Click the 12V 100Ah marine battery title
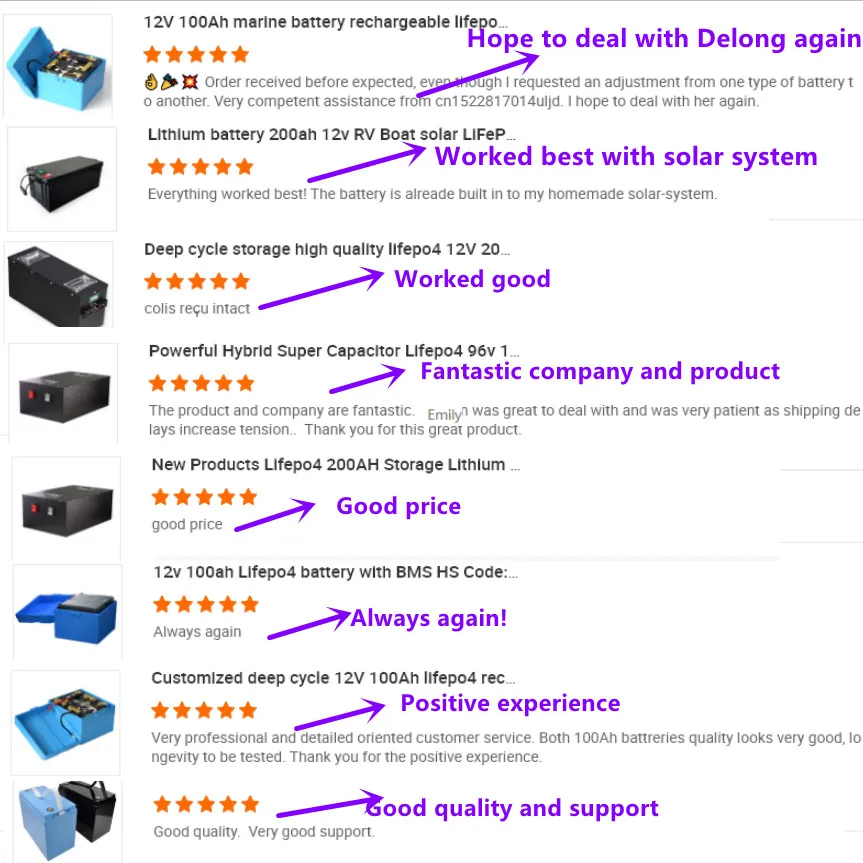The height and width of the screenshot is (863, 863). 325,22
